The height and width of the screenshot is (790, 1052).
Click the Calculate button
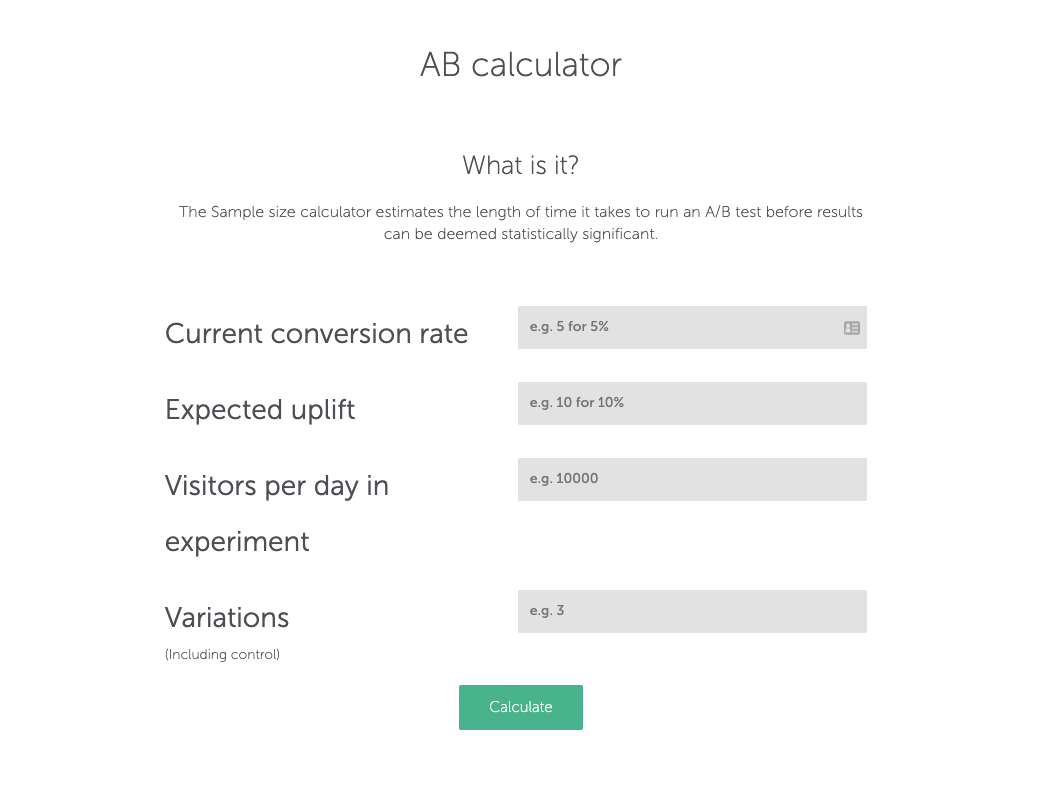[x=520, y=707]
